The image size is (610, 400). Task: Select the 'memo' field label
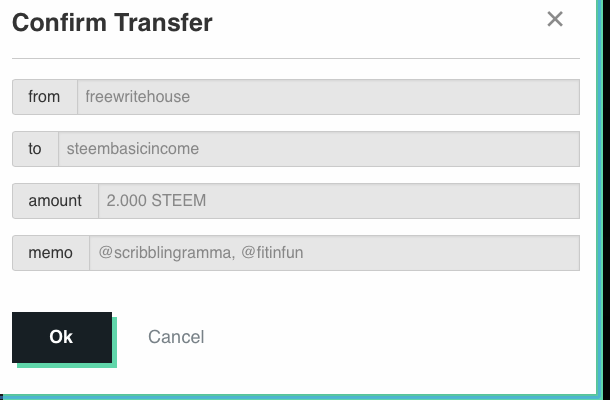51,253
